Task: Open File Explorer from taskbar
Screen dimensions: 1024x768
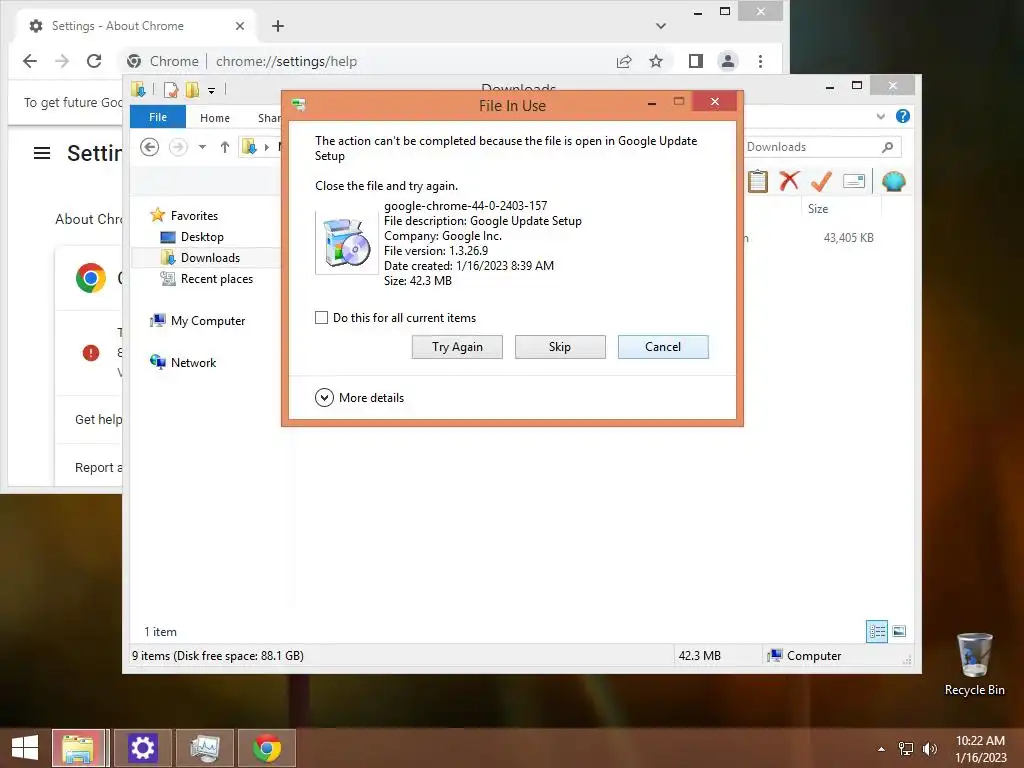Action: (x=78, y=748)
